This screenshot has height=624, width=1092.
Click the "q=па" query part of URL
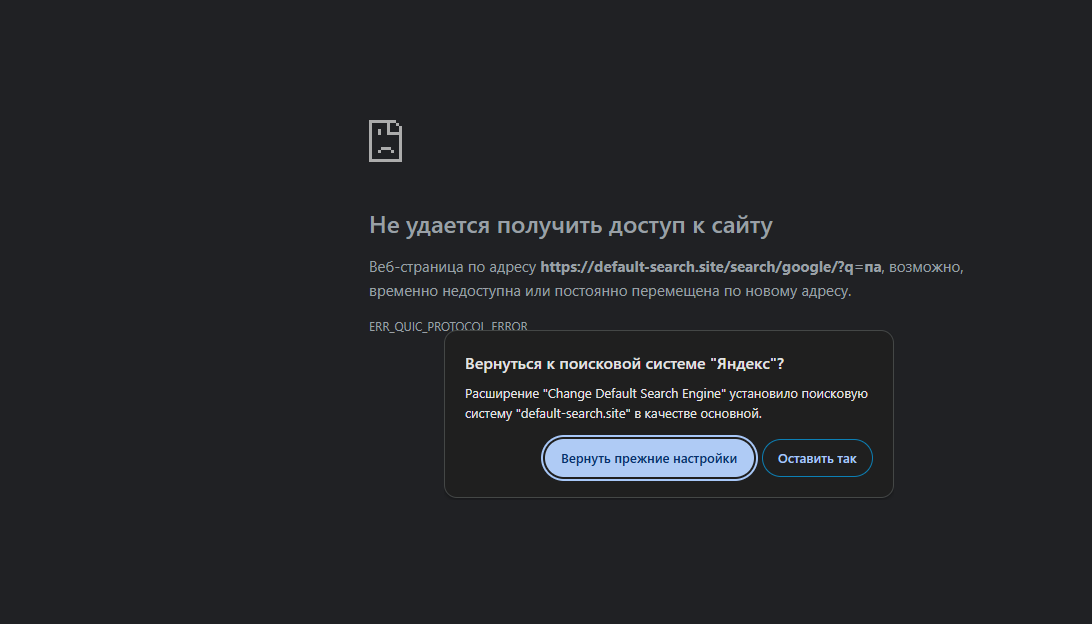(863, 267)
